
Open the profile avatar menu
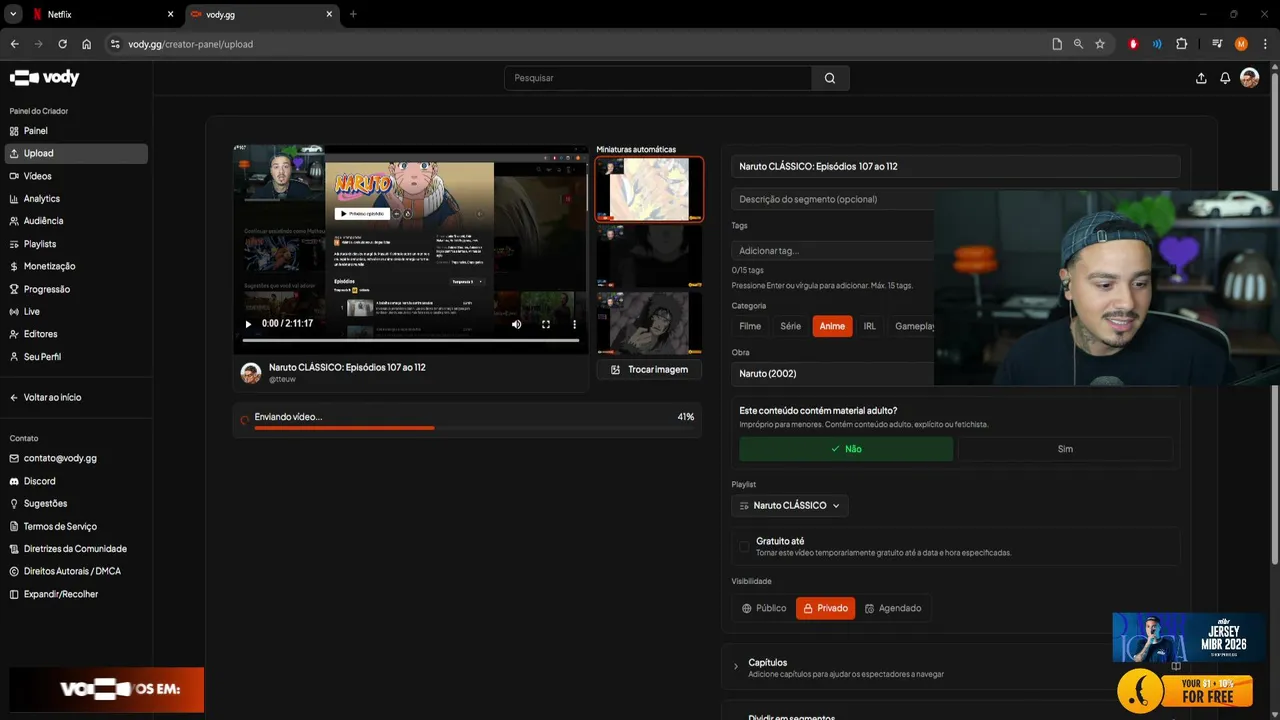pos(1249,78)
